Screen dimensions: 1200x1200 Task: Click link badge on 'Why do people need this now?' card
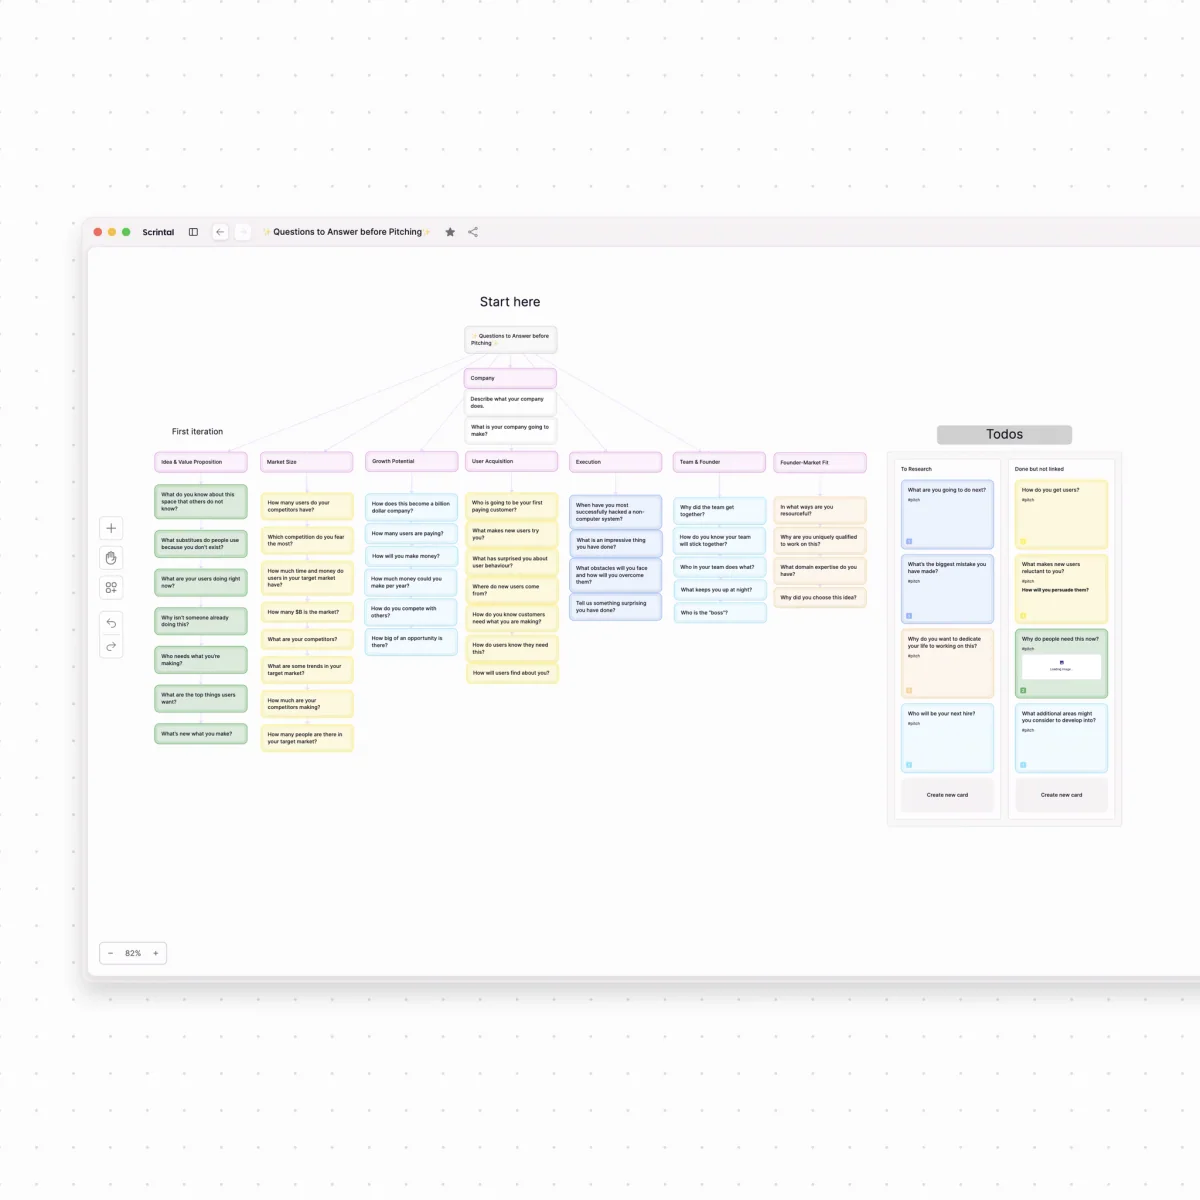(x=1023, y=690)
